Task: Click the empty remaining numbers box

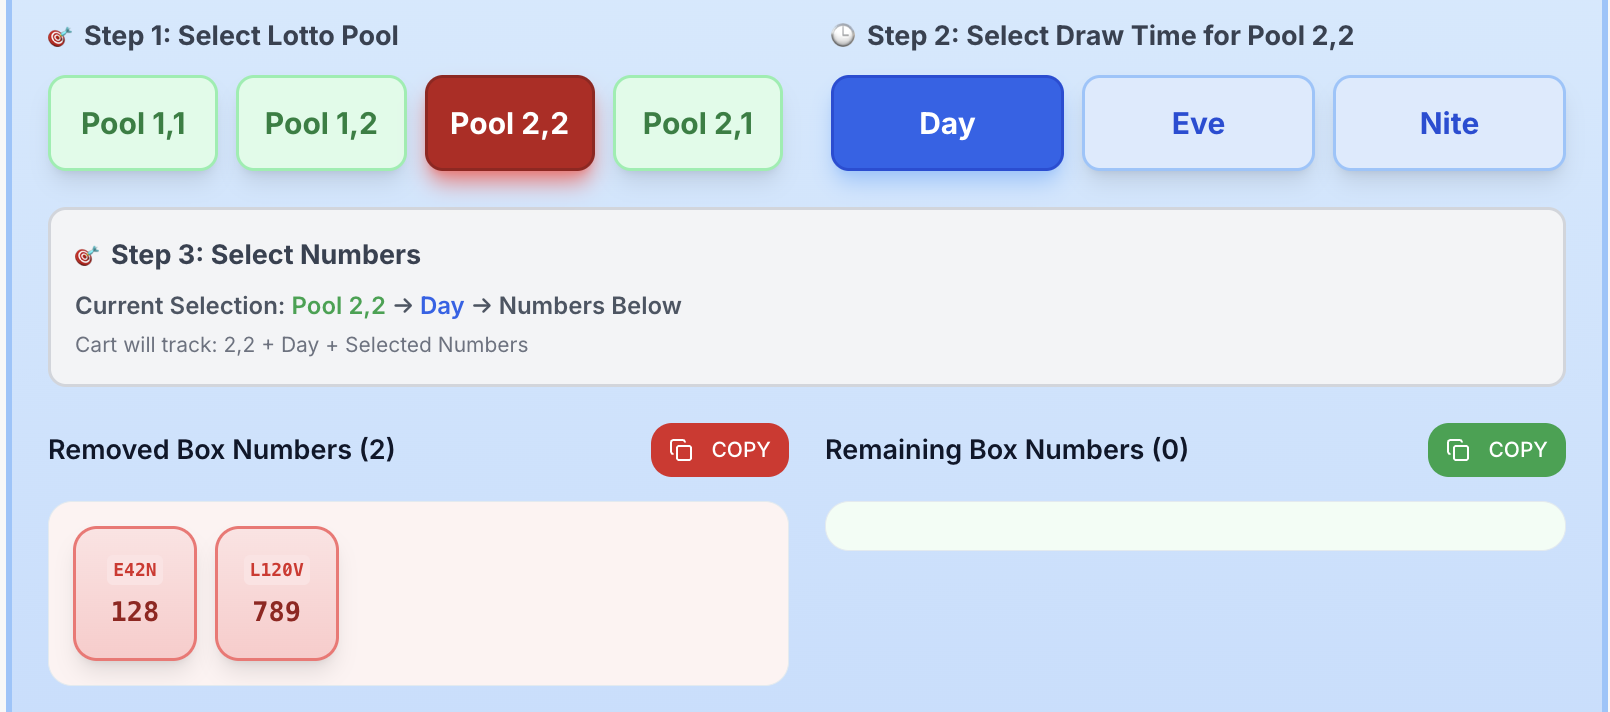Action: coord(1195,526)
